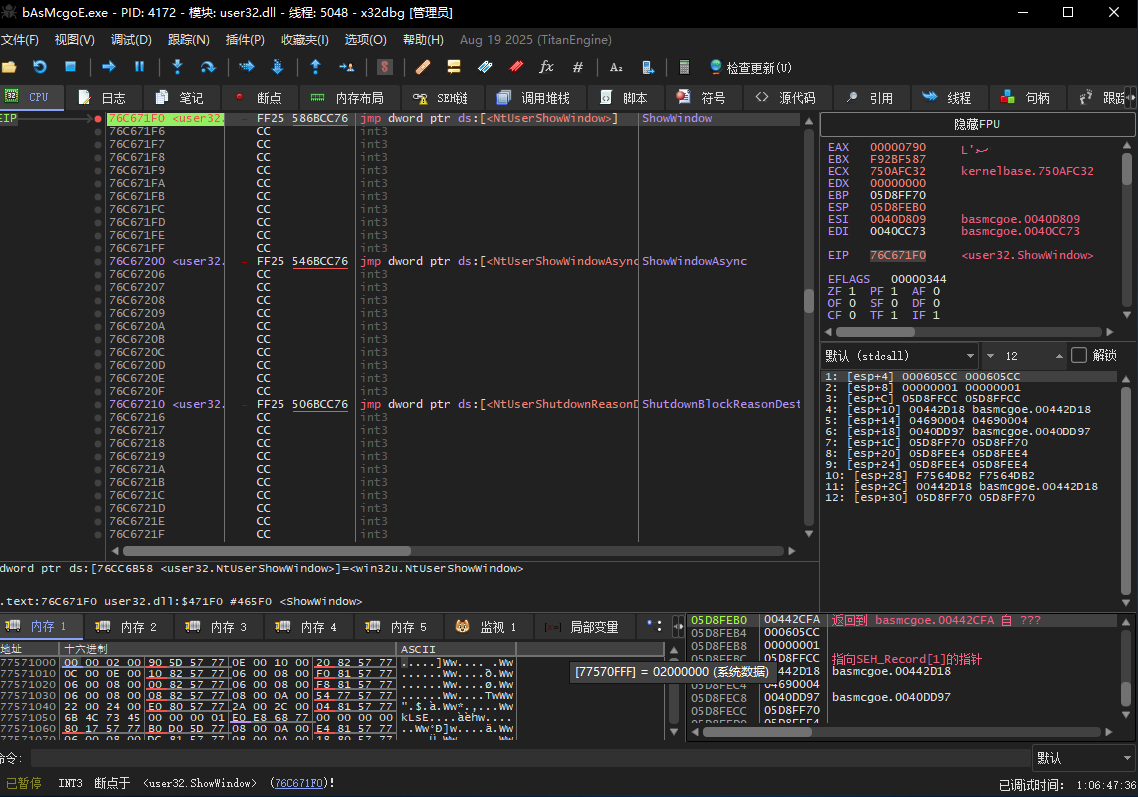The height and width of the screenshot is (797, 1138).
Task: Open the patches bandage icon
Action: [x=423, y=68]
